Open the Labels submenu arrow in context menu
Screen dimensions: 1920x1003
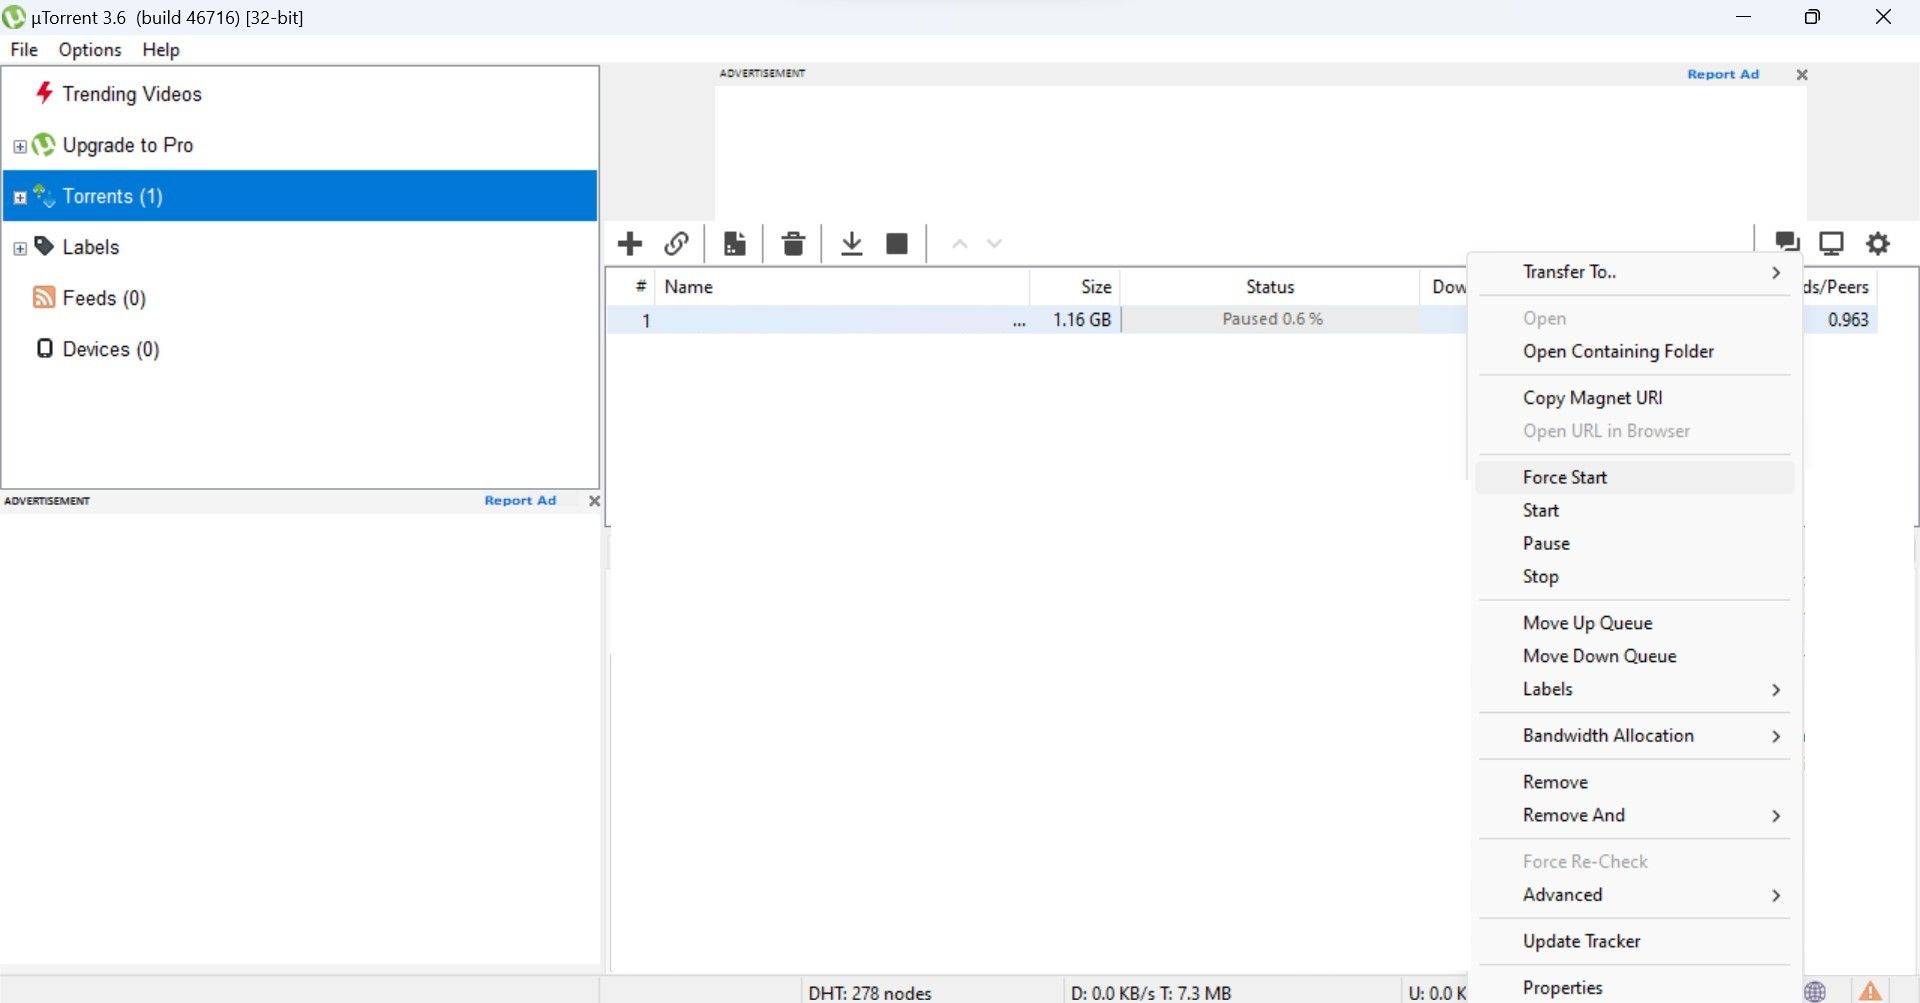click(1776, 690)
